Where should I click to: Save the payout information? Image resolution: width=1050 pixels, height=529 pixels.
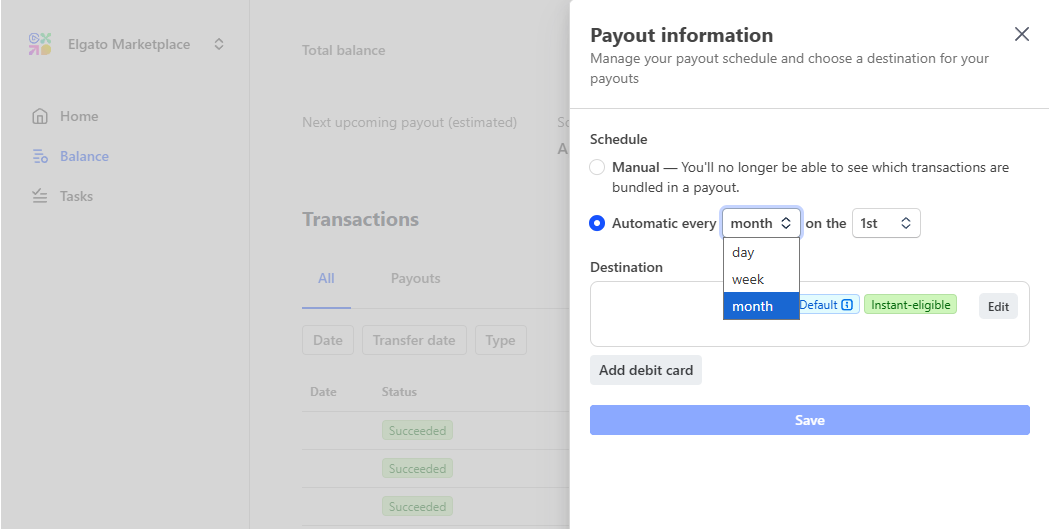click(809, 420)
